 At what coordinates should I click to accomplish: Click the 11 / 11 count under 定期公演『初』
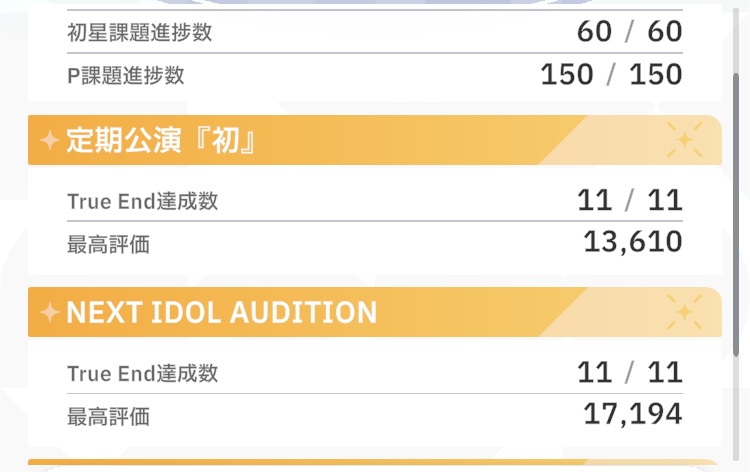629,201
